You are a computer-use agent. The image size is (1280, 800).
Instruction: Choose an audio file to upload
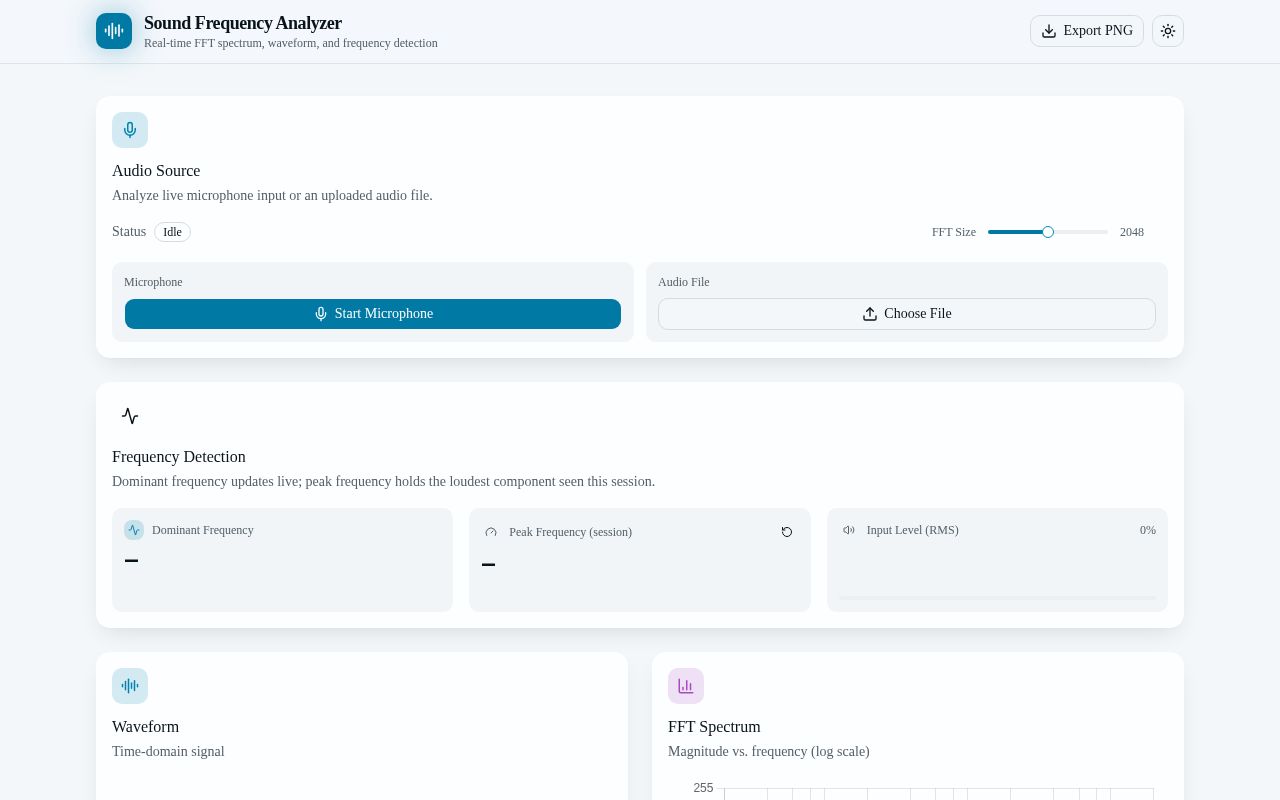point(907,314)
